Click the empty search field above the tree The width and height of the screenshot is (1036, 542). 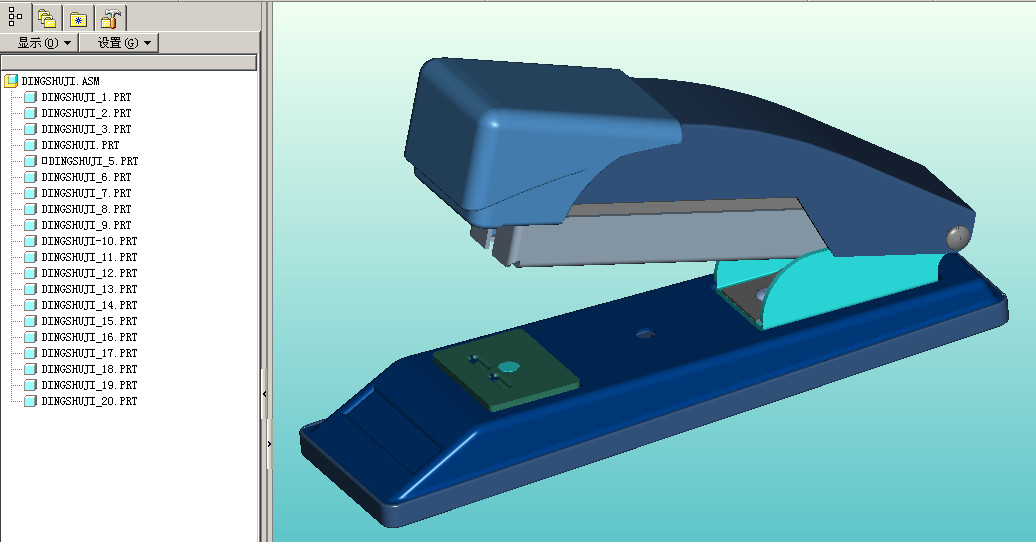pyautogui.click(x=129, y=62)
